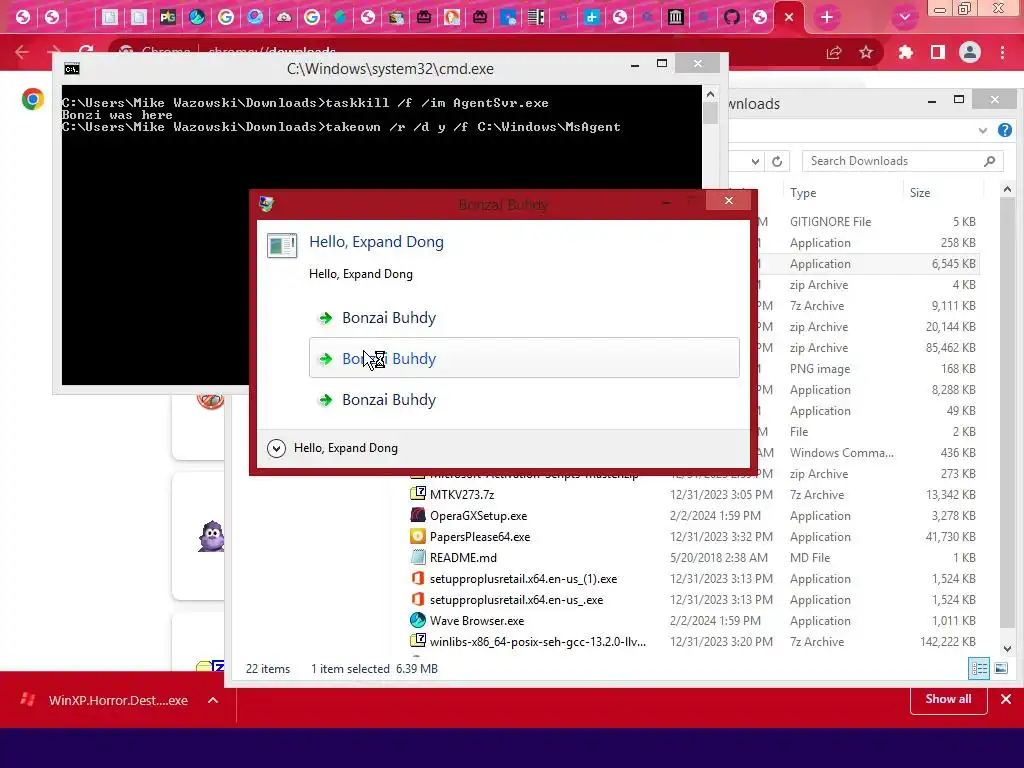Select the MTKV273.7z archive icon
This screenshot has width=1024, height=768.
coord(418,494)
